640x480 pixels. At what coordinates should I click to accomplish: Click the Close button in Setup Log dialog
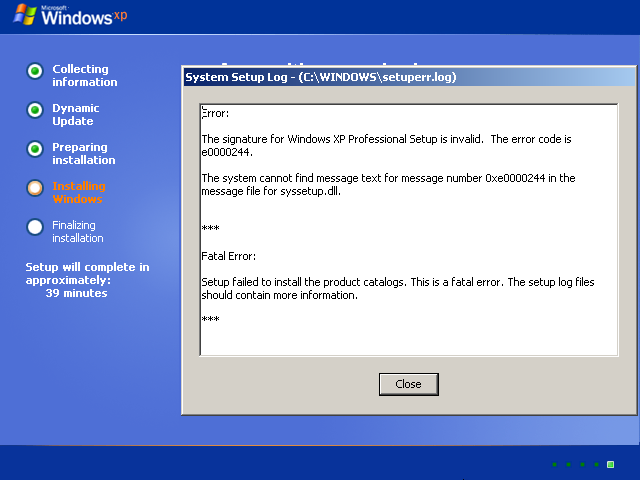409,384
